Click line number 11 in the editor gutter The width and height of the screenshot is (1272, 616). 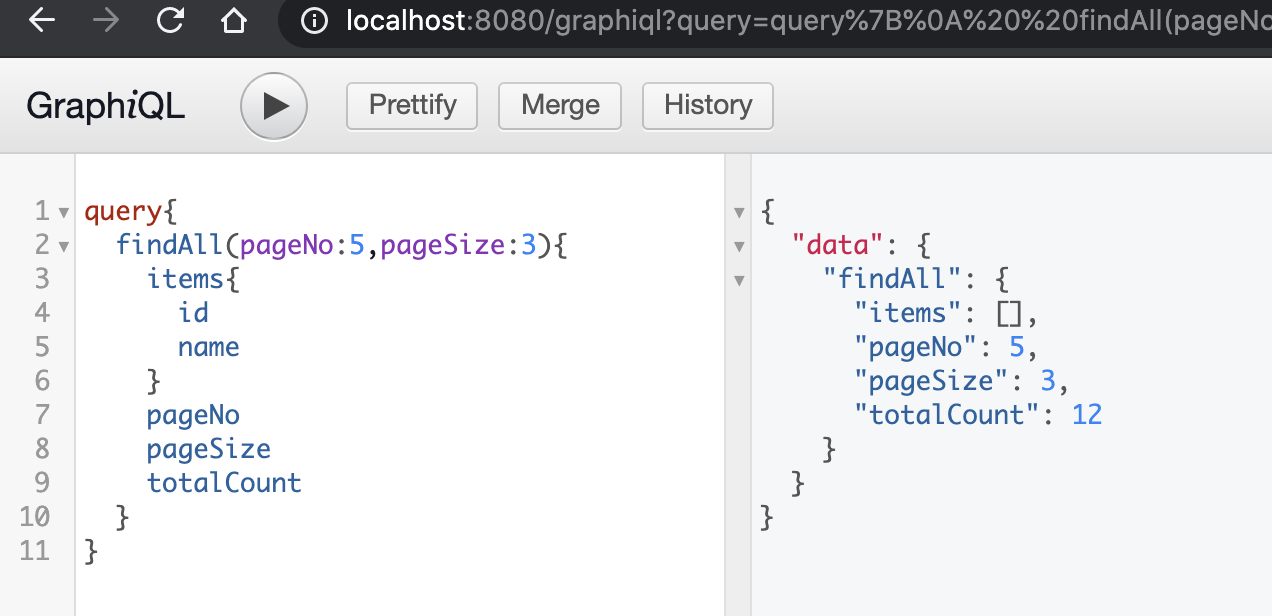(x=35, y=551)
